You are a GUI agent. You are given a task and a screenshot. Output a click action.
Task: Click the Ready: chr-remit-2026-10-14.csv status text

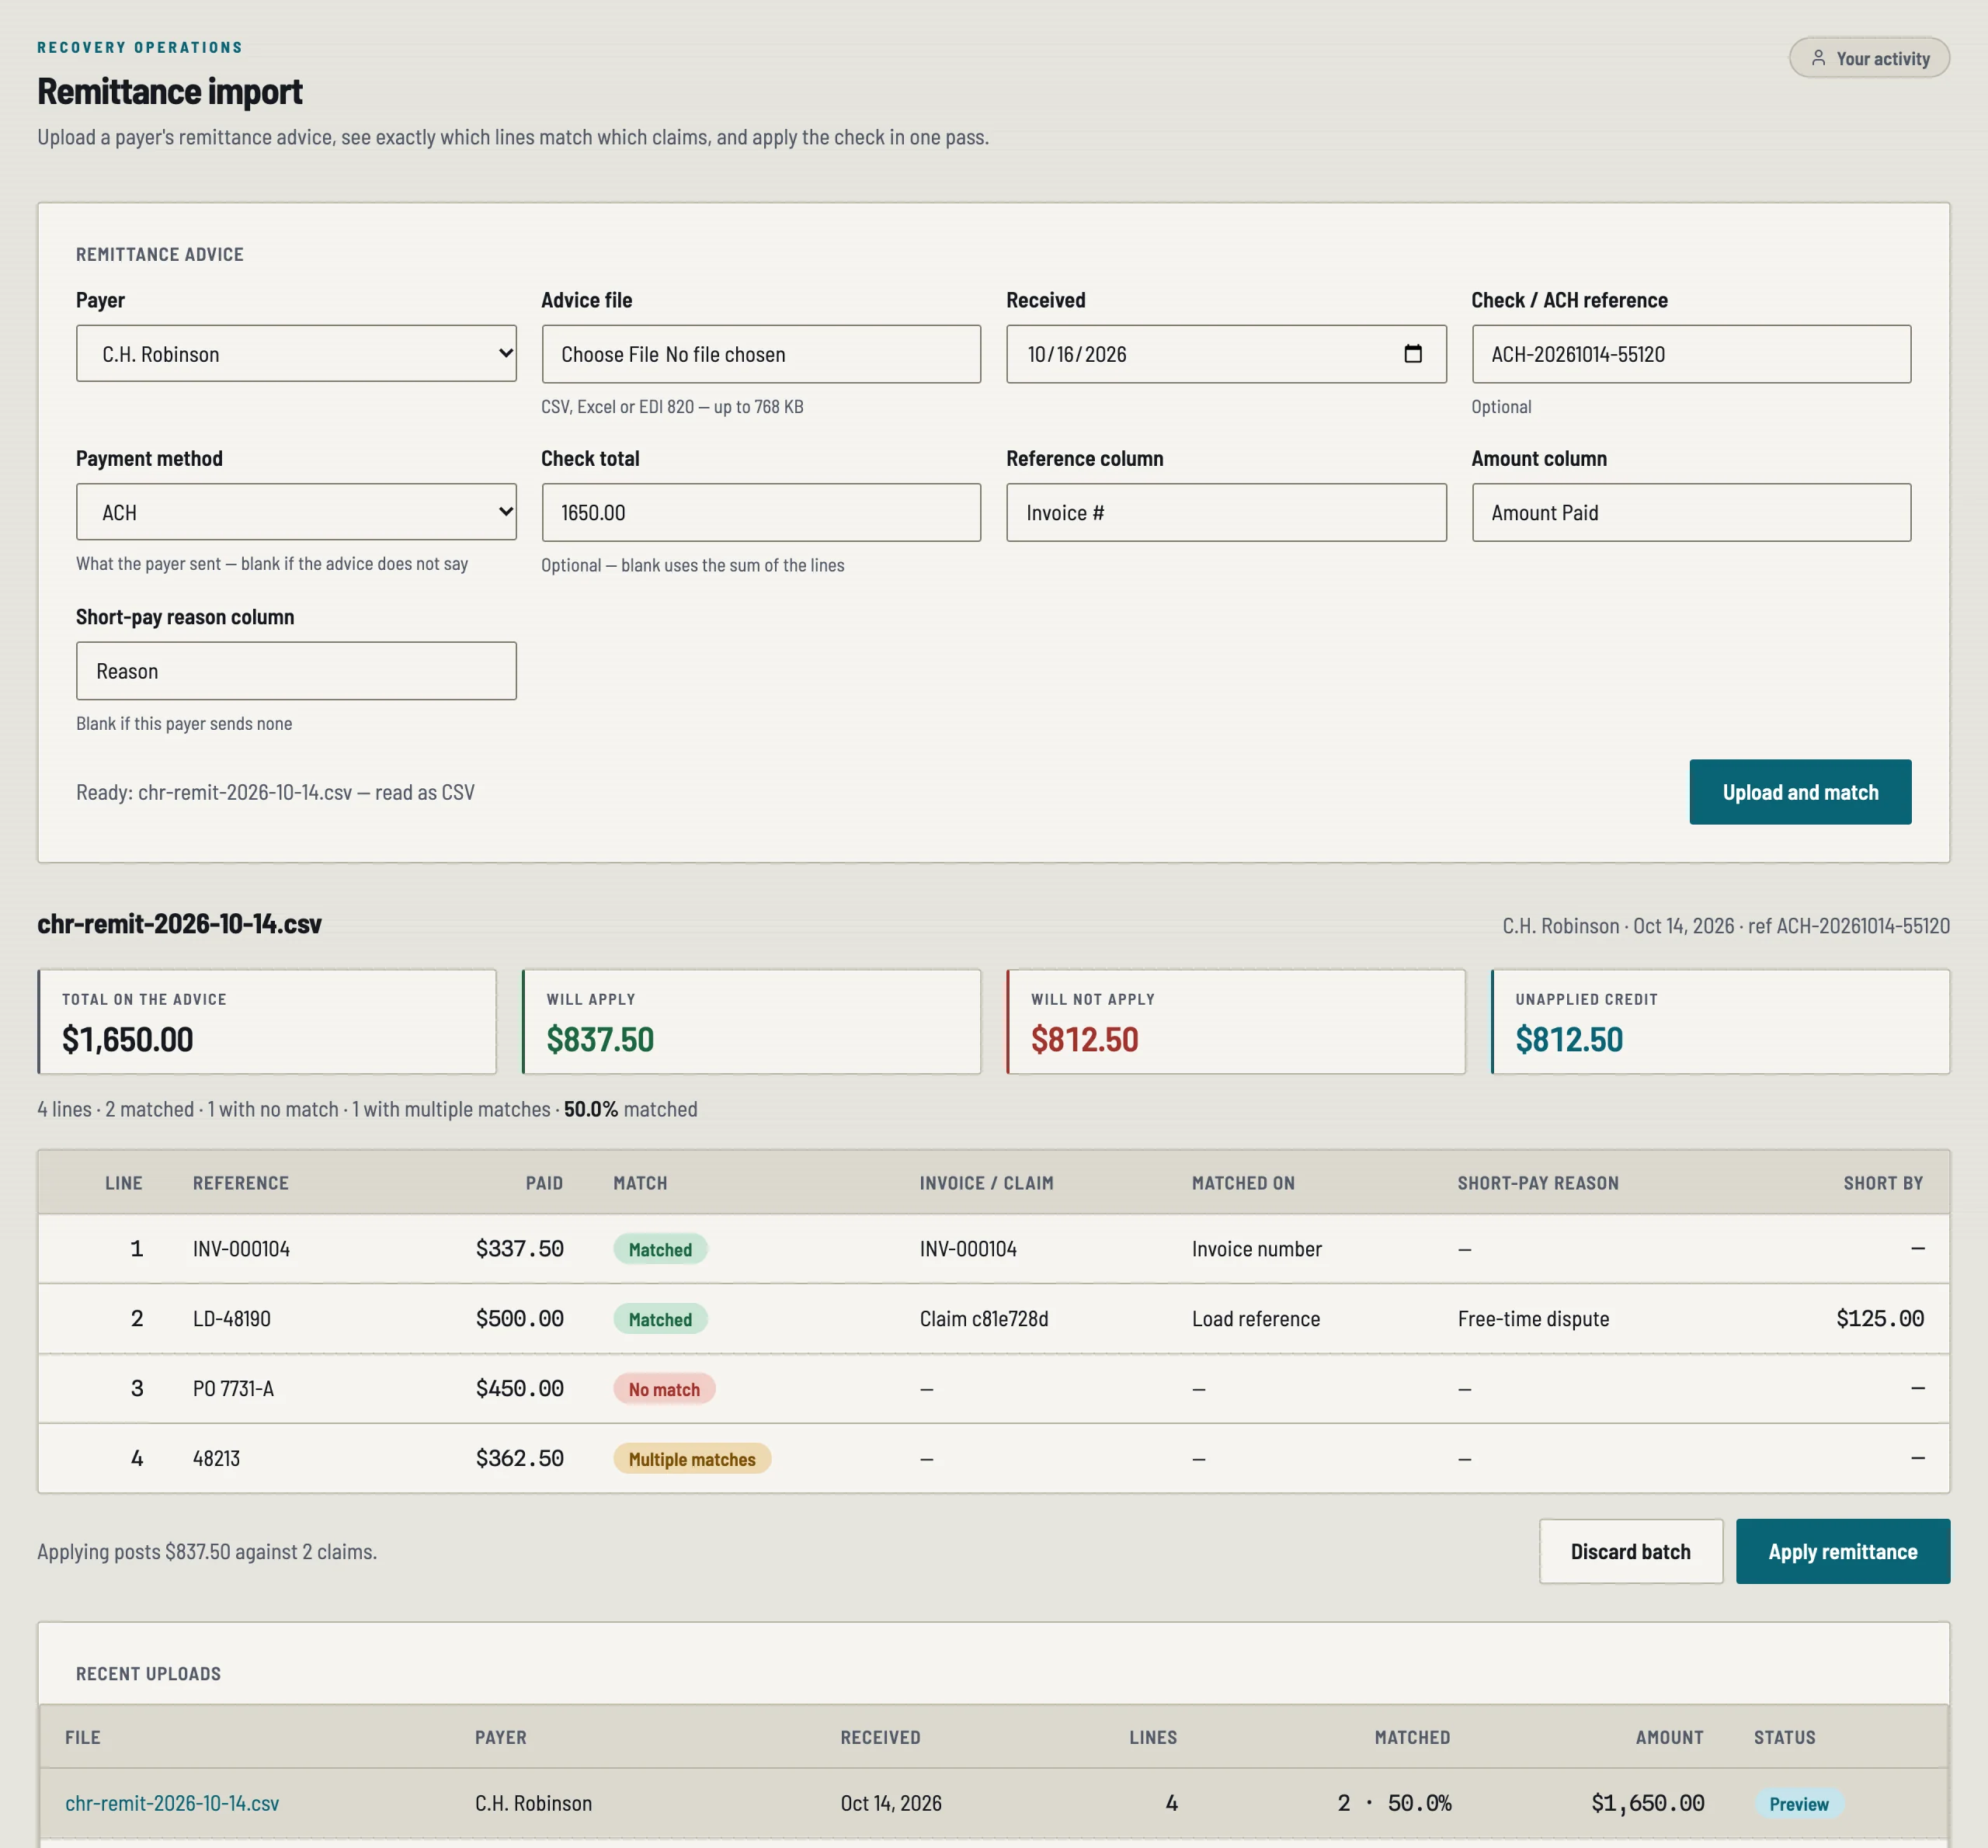(x=275, y=792)
